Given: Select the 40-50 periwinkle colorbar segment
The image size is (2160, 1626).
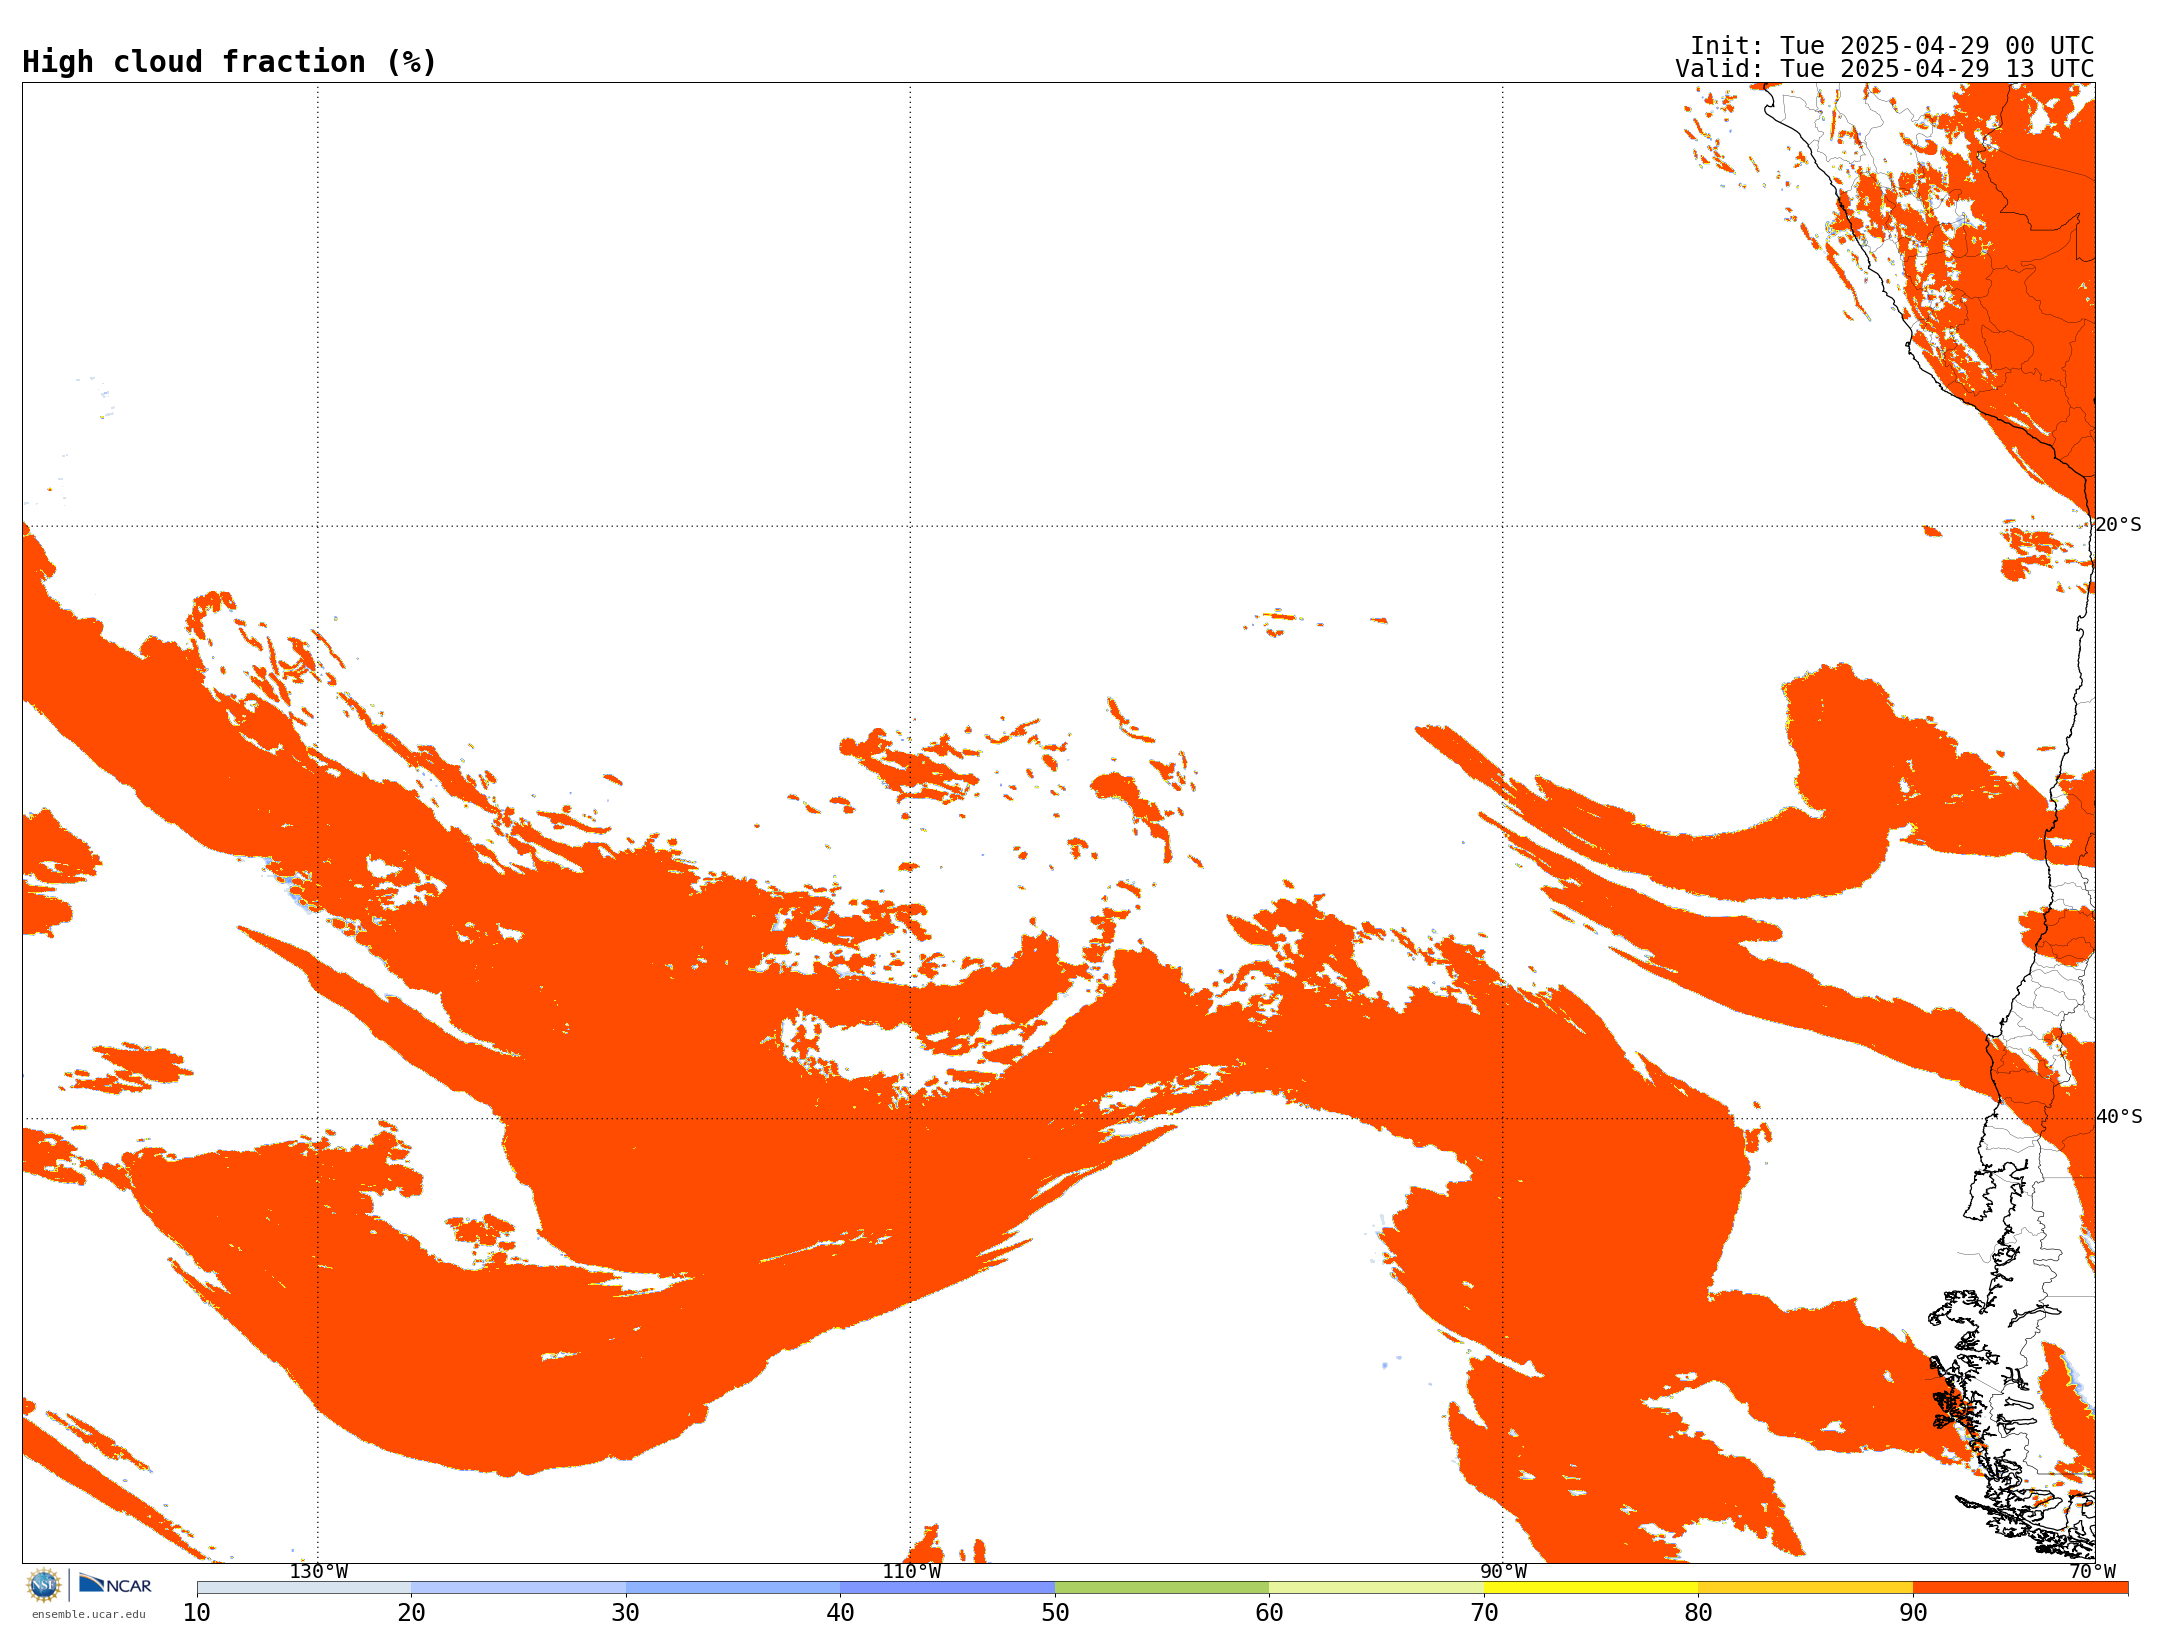Looking at the screenshot, I should click(947, 1588).
